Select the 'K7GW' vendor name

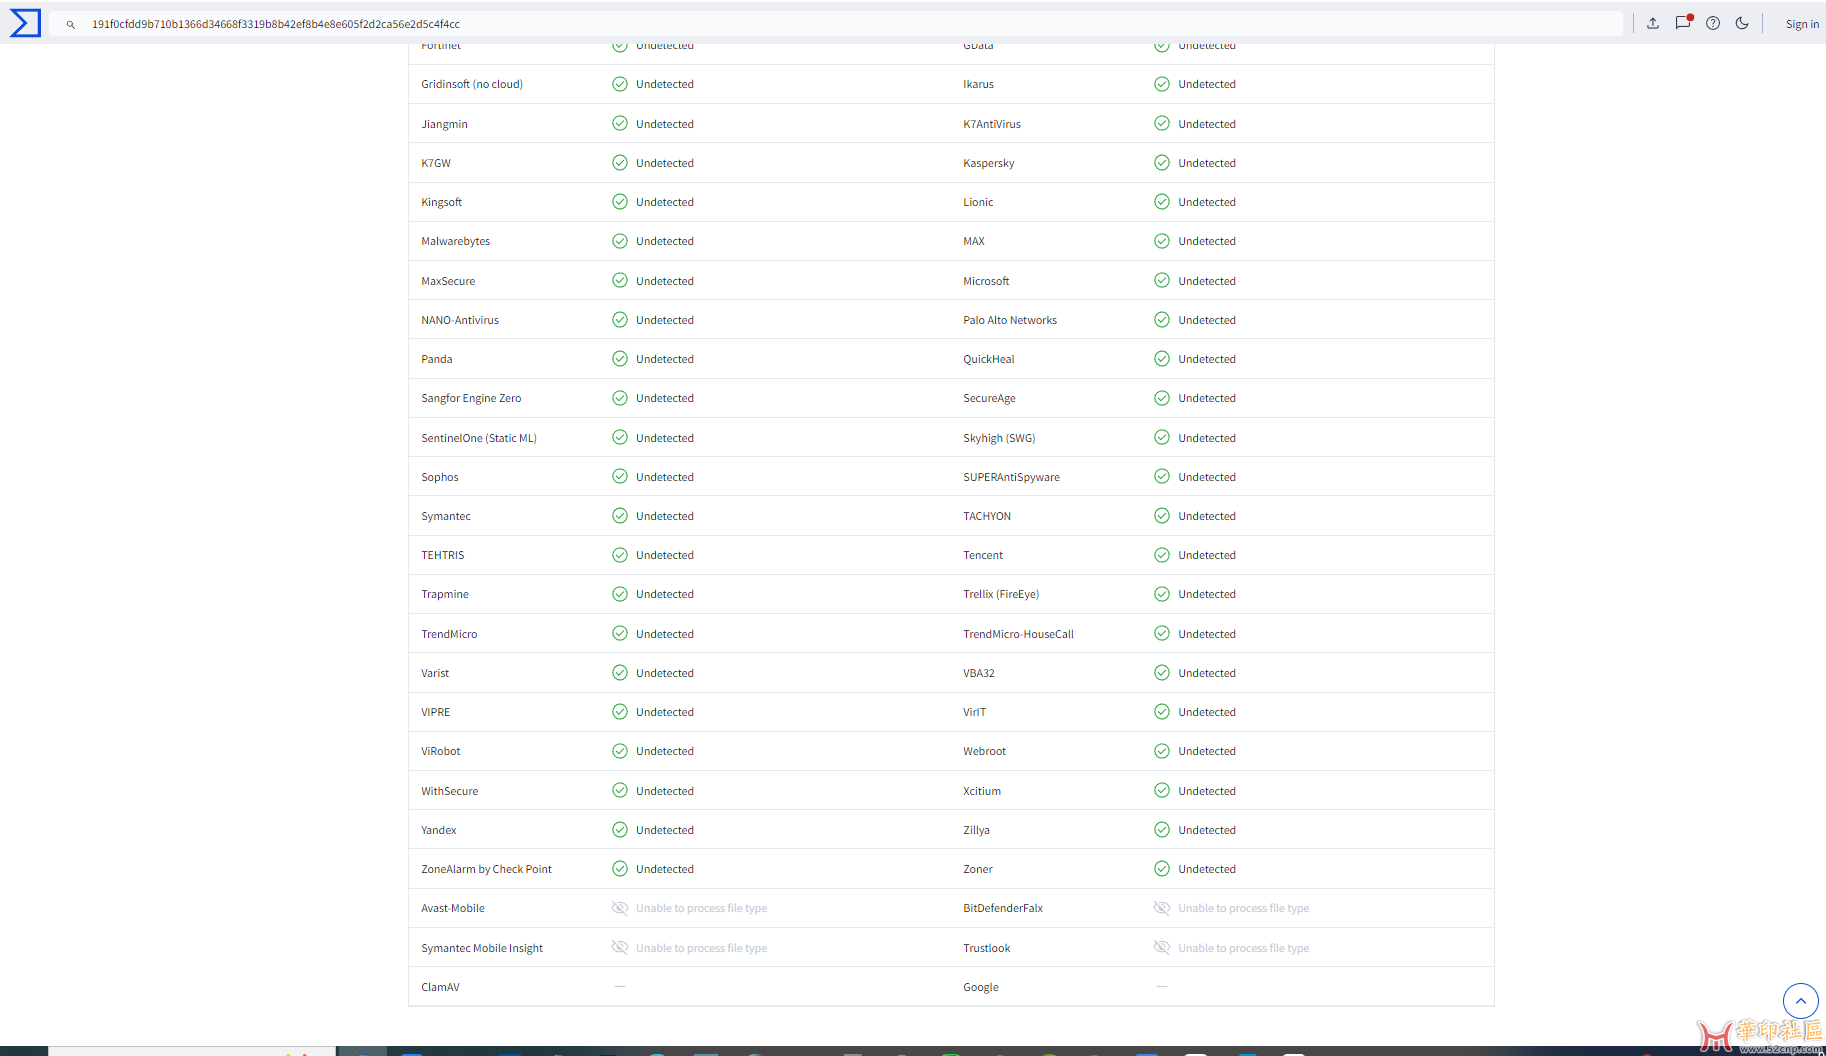pyautogui.click(x=436, y=163)
